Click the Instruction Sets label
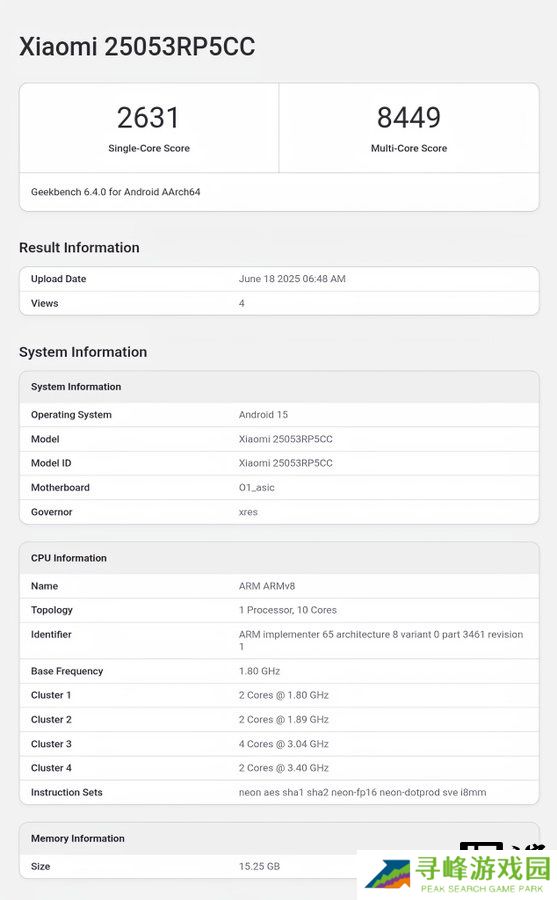Viewport: 557px width, 900px height. 67,793
